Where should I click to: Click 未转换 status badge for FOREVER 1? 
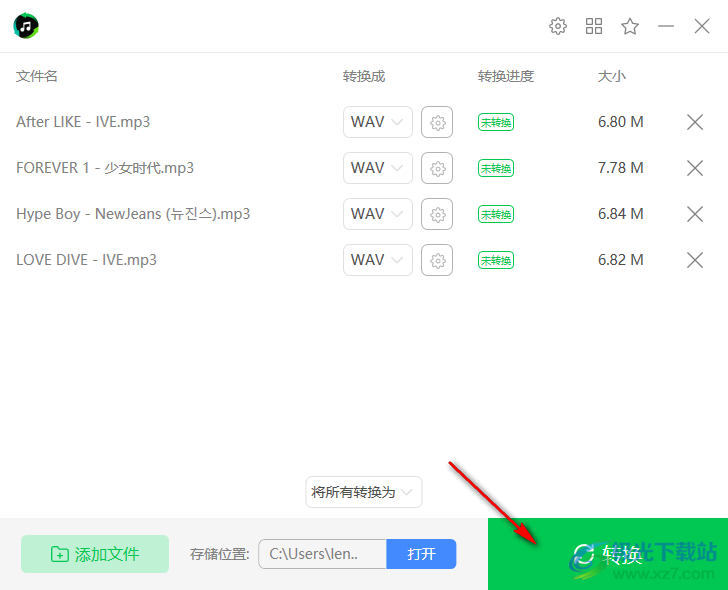(496, 168)
